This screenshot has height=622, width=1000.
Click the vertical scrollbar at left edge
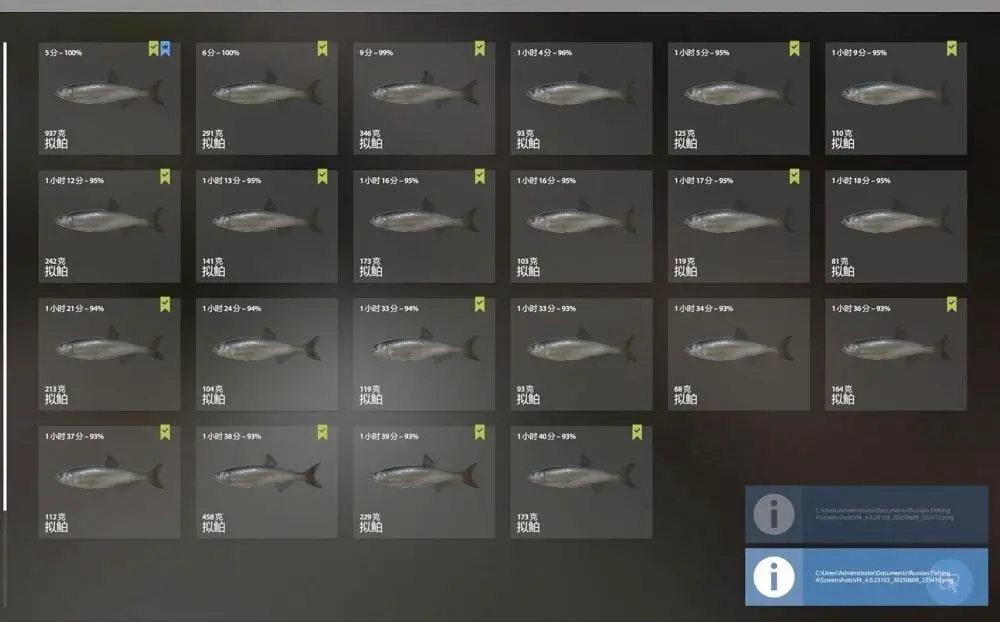tap(5, 276)
